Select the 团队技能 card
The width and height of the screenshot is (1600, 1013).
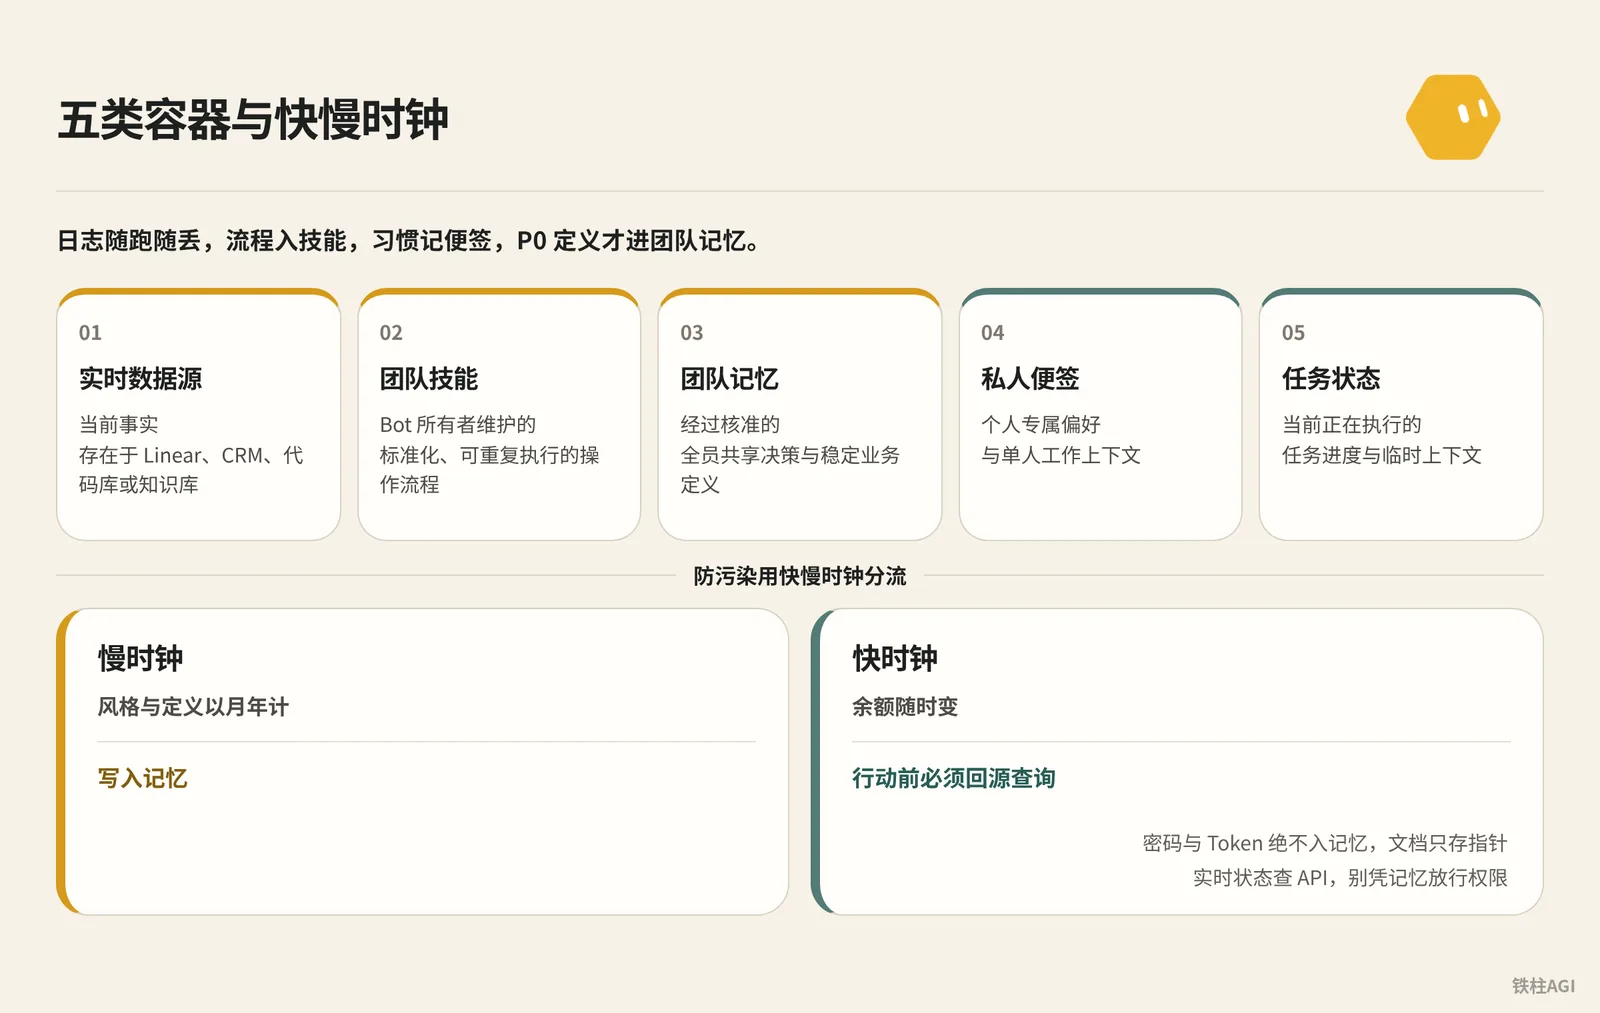pyautogui.click(x=499, y=414)
